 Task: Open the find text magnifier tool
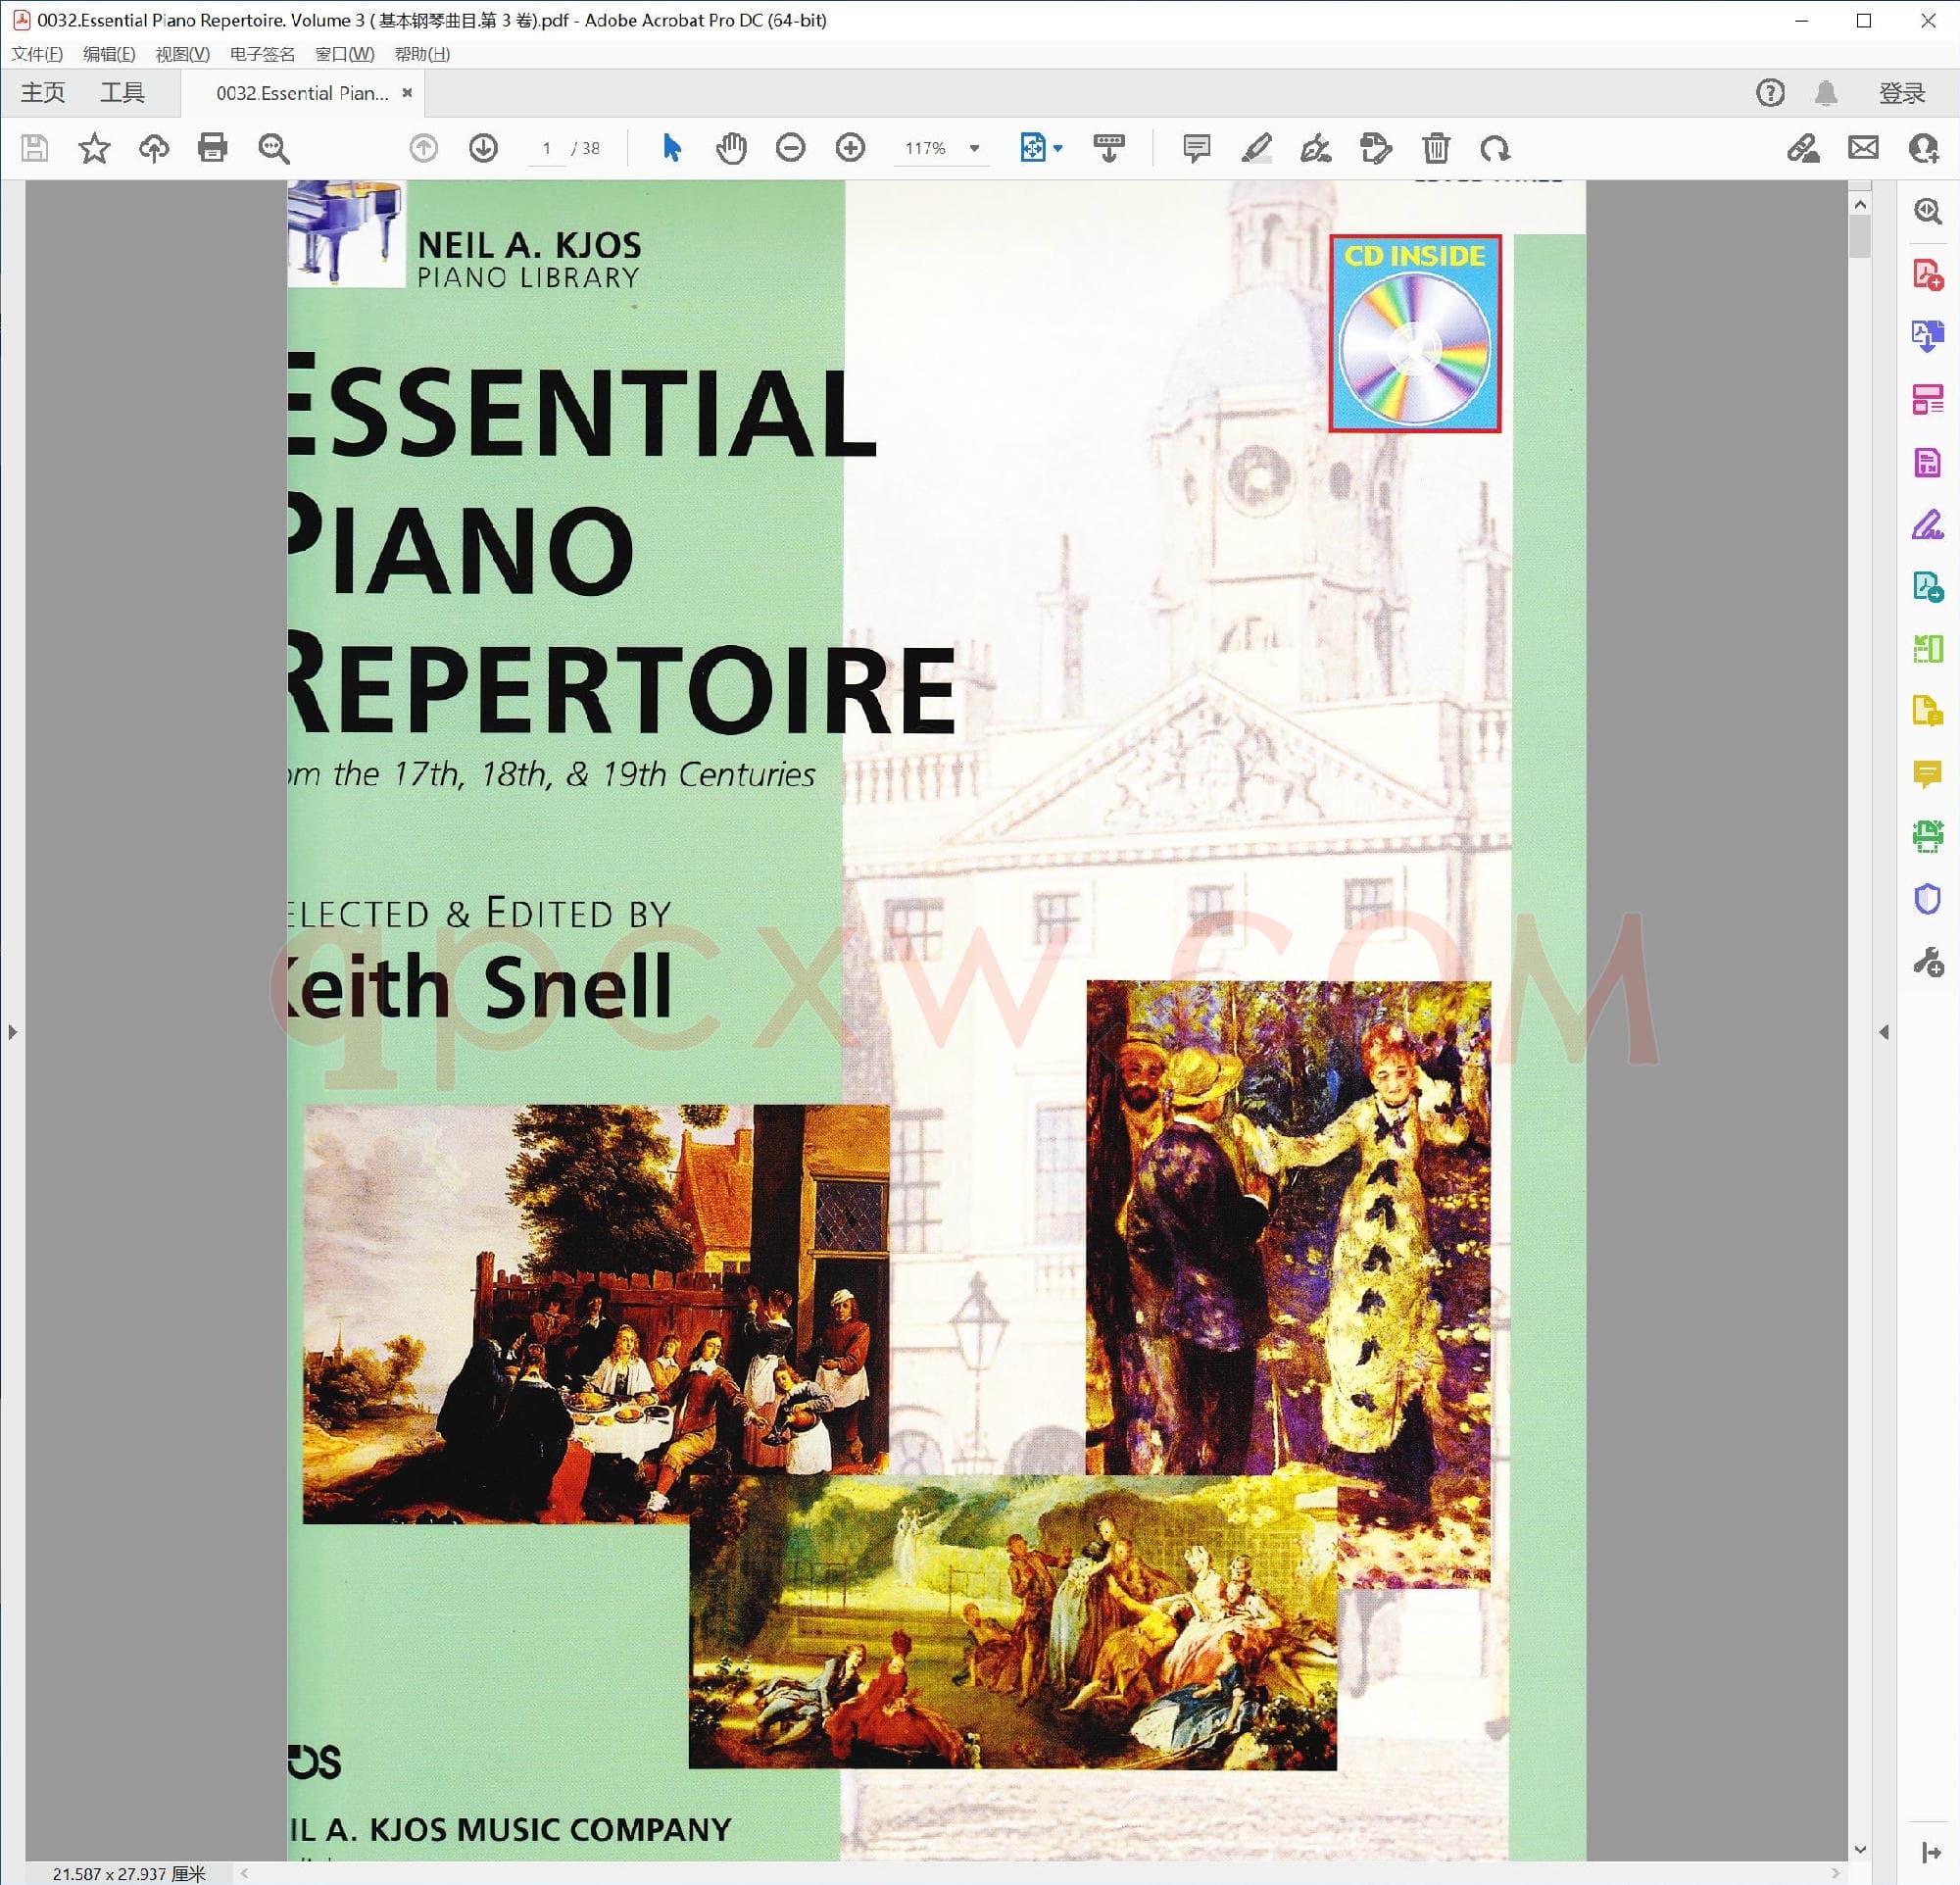pyautogui.click(x=273, y=148)
